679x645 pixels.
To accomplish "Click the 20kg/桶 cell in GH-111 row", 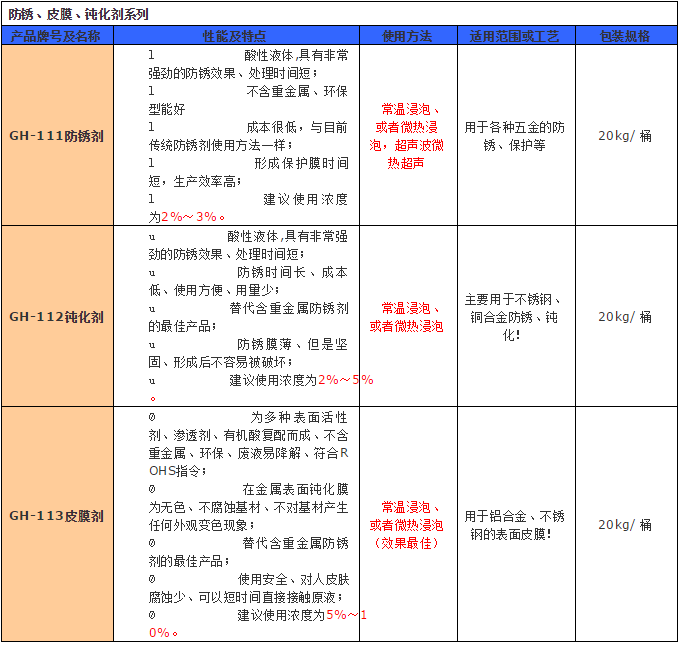I will click(x=625, y=136).
